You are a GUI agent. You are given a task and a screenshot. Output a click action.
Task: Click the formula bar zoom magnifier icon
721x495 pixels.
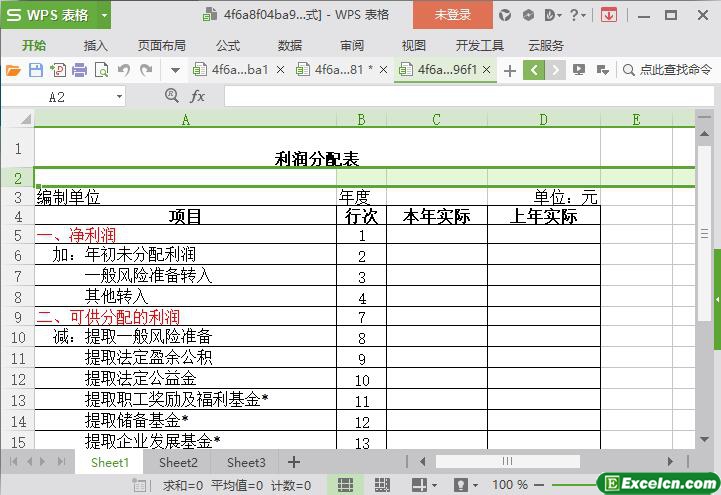(171, 96)
